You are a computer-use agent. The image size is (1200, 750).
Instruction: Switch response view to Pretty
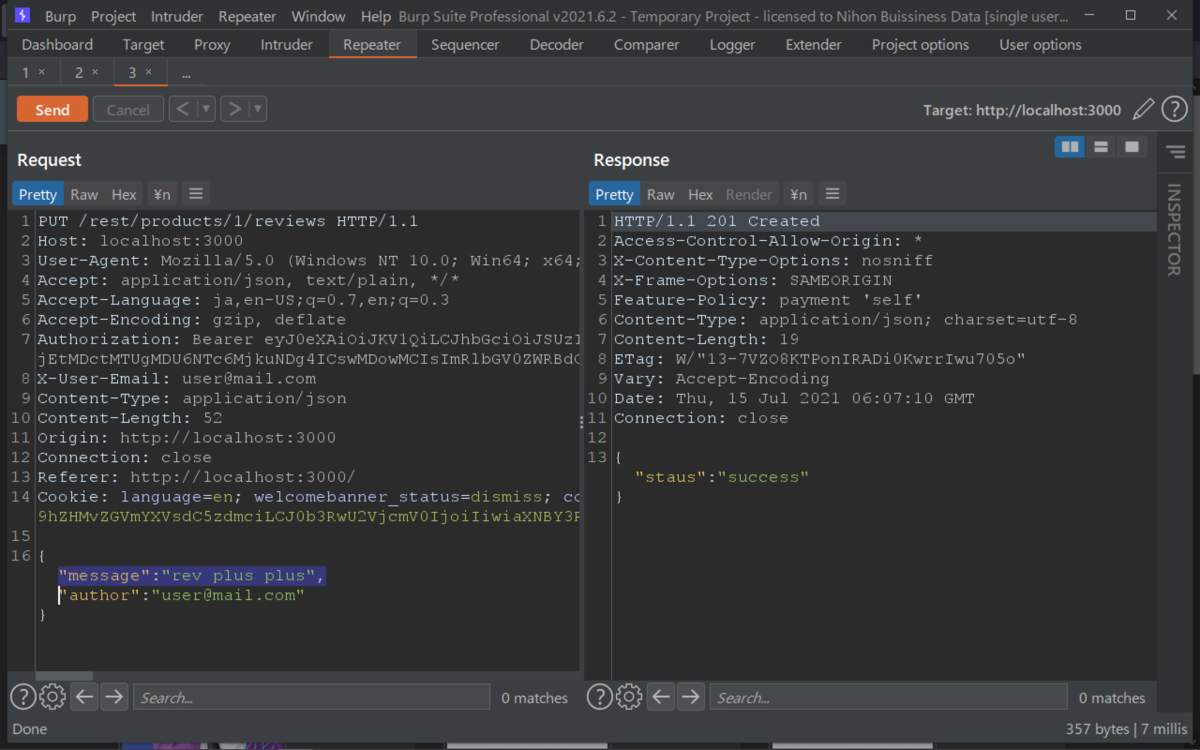(x=614, y=194)
